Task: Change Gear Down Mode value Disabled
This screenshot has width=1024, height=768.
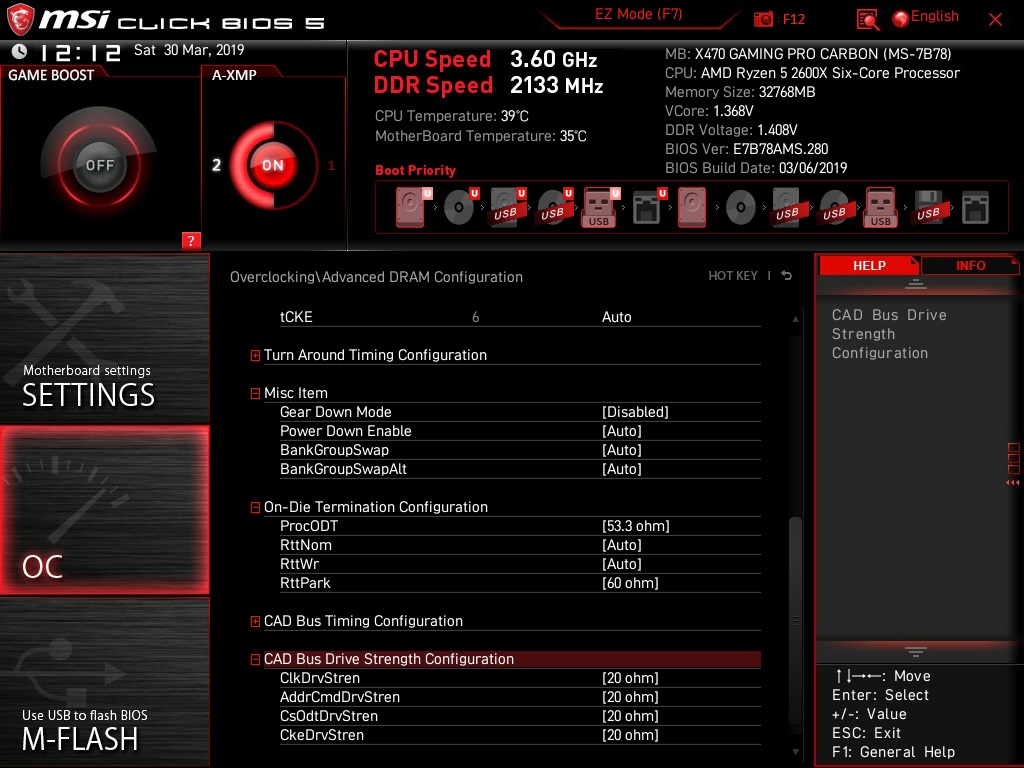Action: tap(635, 412)
